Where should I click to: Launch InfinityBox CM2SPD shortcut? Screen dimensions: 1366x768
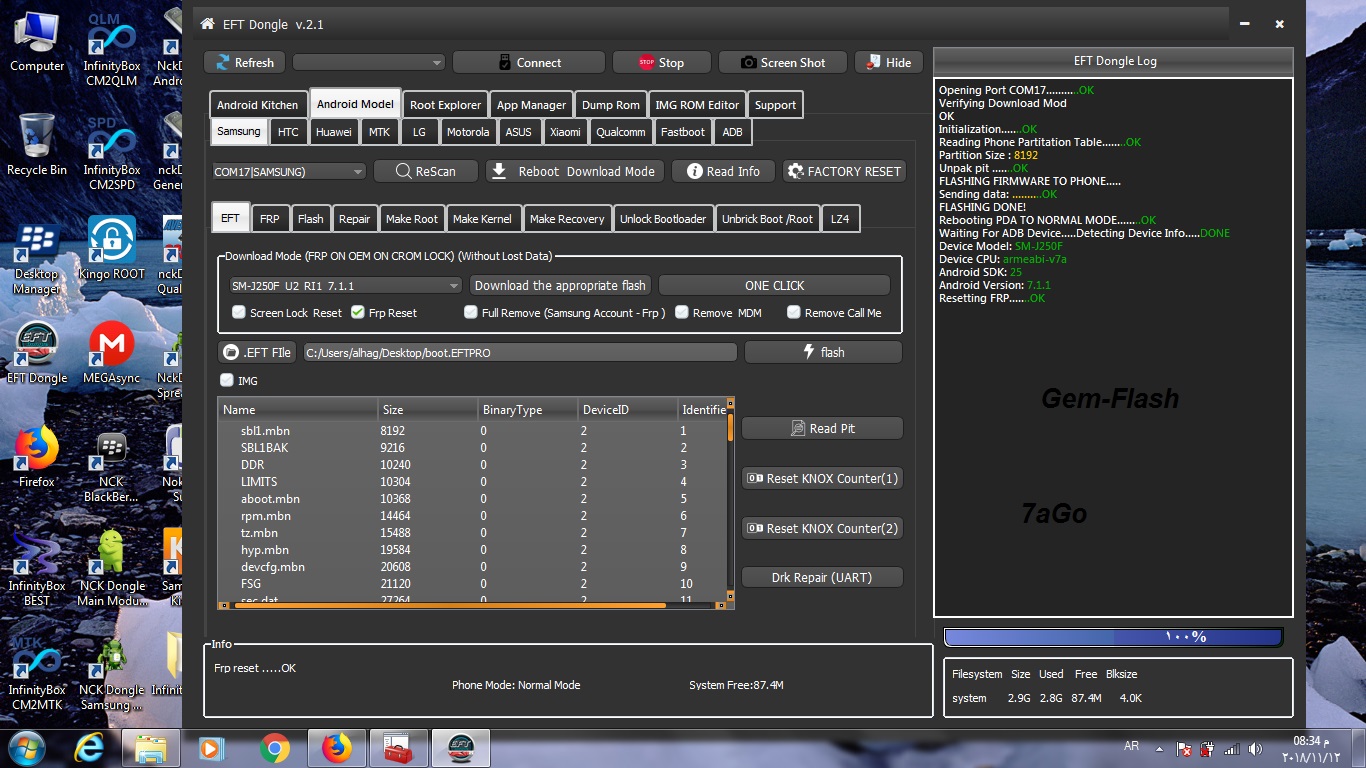coord(112,154)
